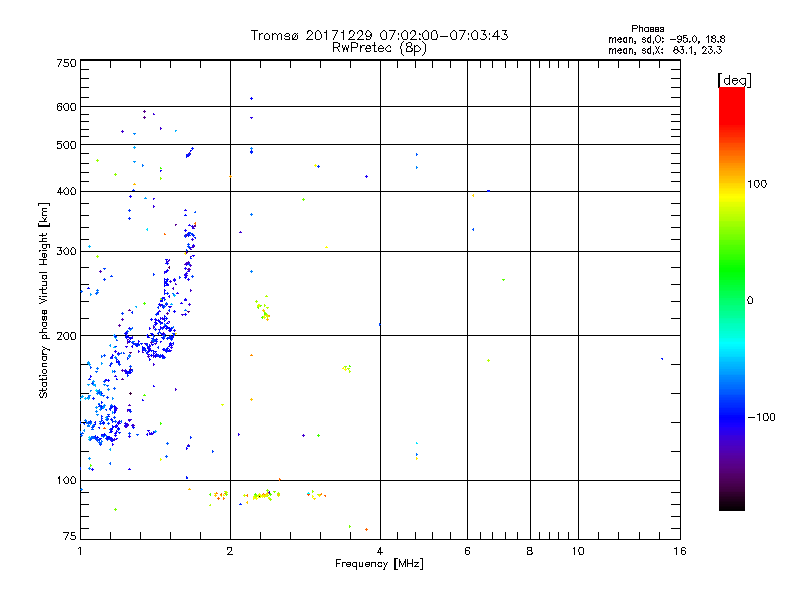Click the y-axis tick label '75'
This screenshot has height=600, width=800.
coord(70,536)
